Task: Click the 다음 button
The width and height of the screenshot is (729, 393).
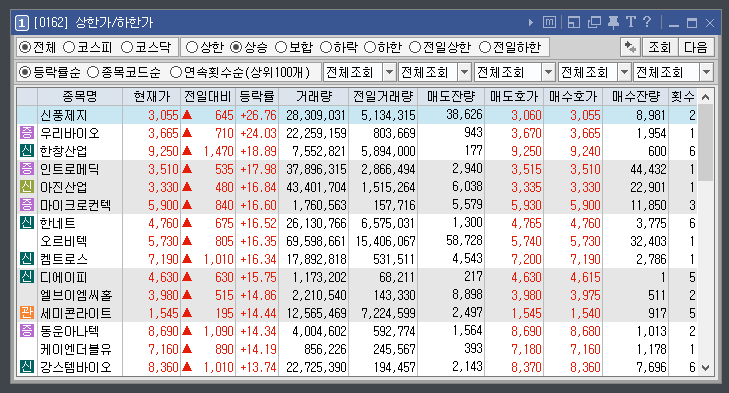Action: (696, 47)
